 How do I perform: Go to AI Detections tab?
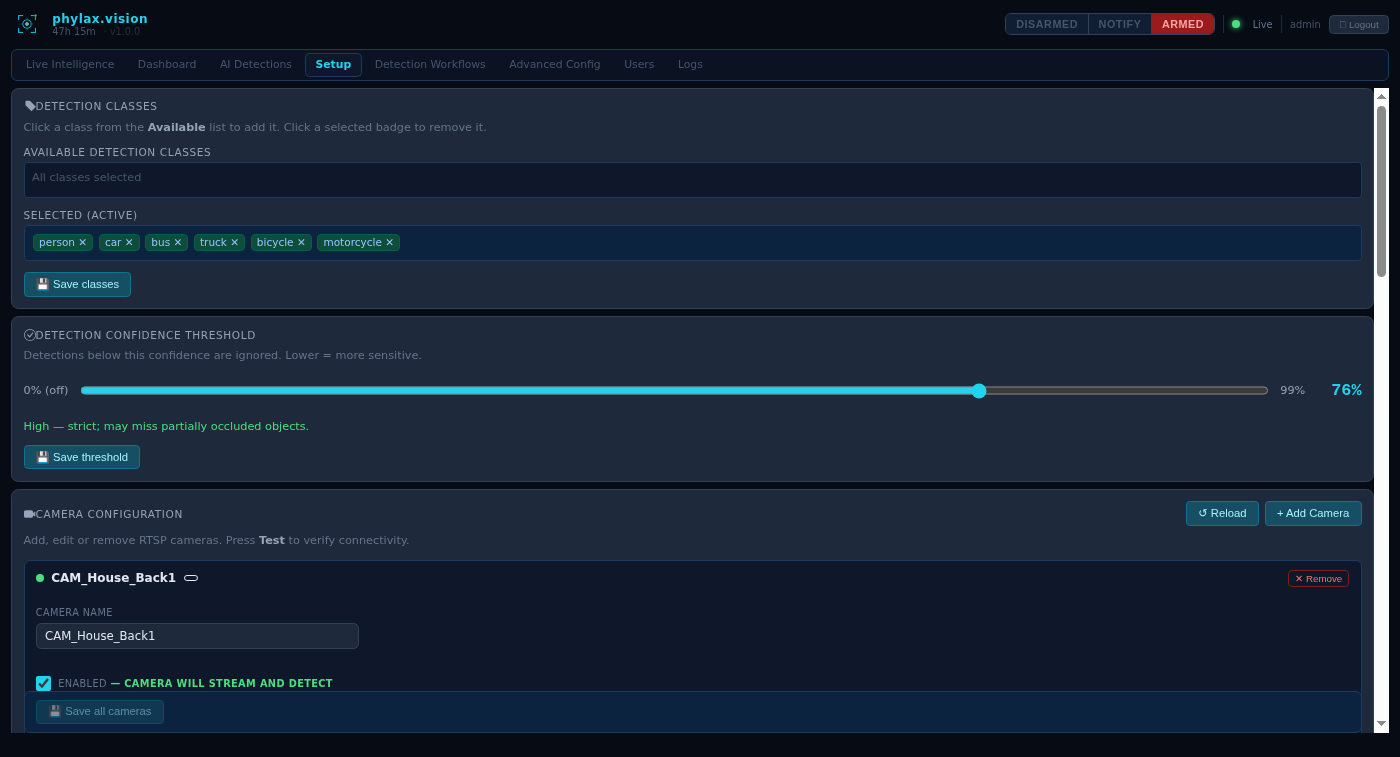[256, 65]
